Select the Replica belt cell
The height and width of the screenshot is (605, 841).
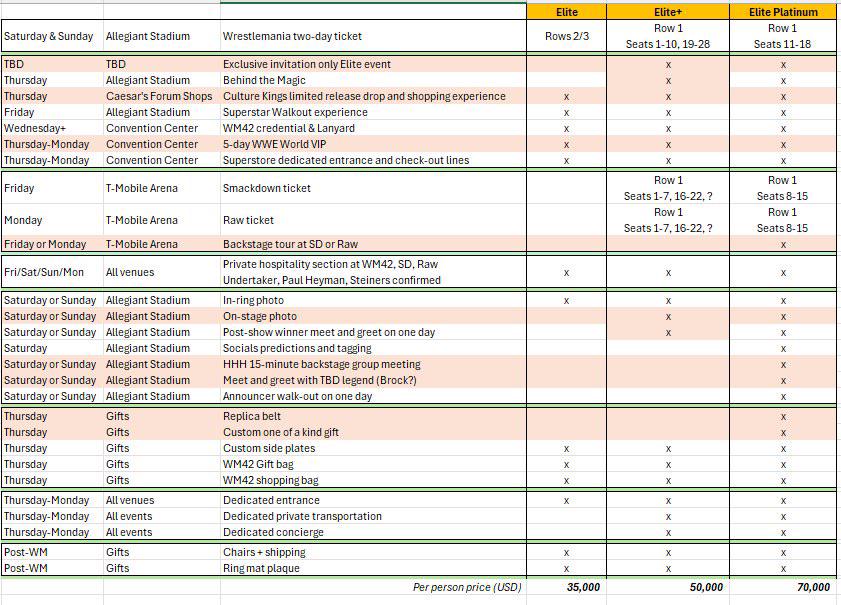[373, 416]
